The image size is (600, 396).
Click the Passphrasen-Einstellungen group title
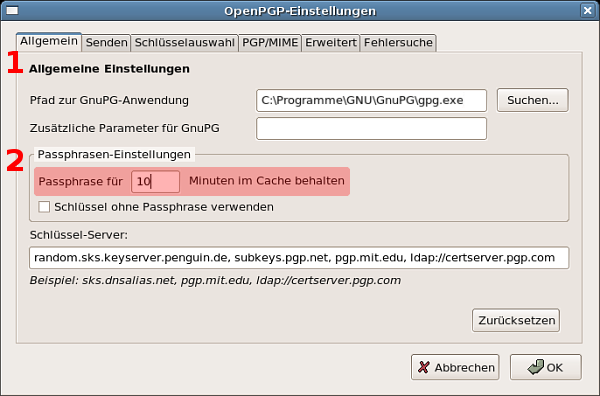tap(114, 155)
